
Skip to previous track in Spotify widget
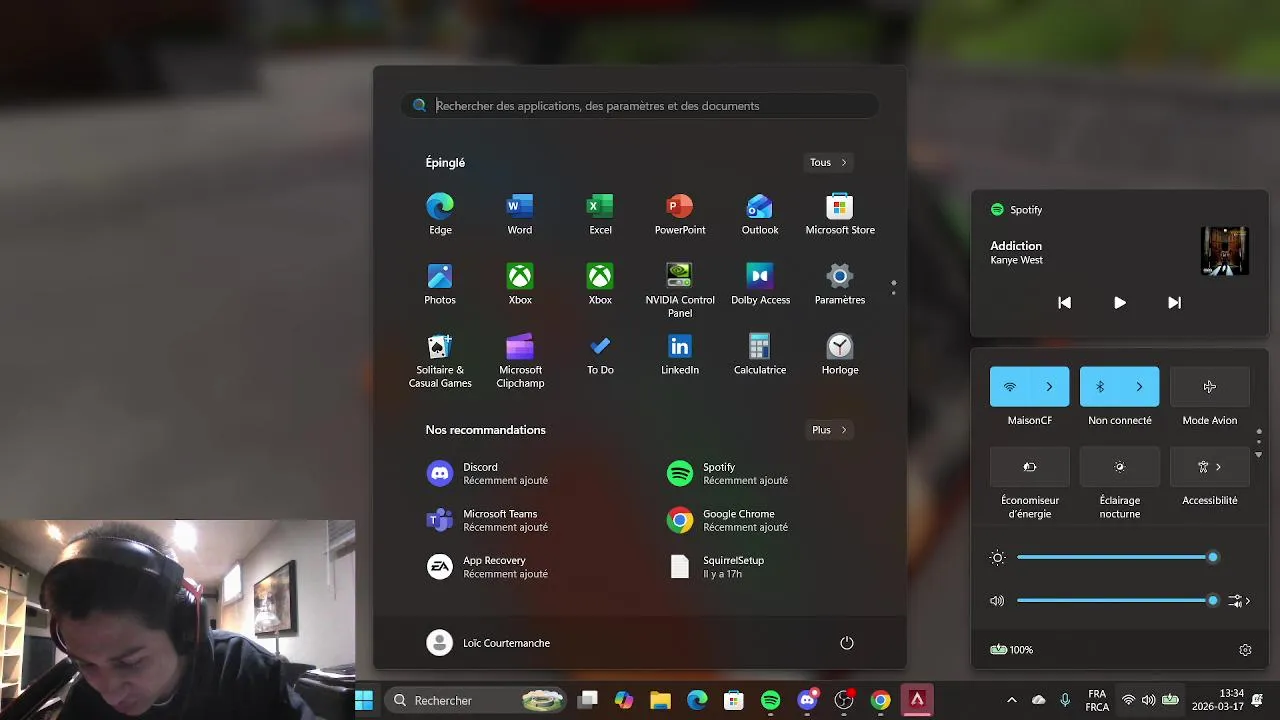pos(1065,303)
